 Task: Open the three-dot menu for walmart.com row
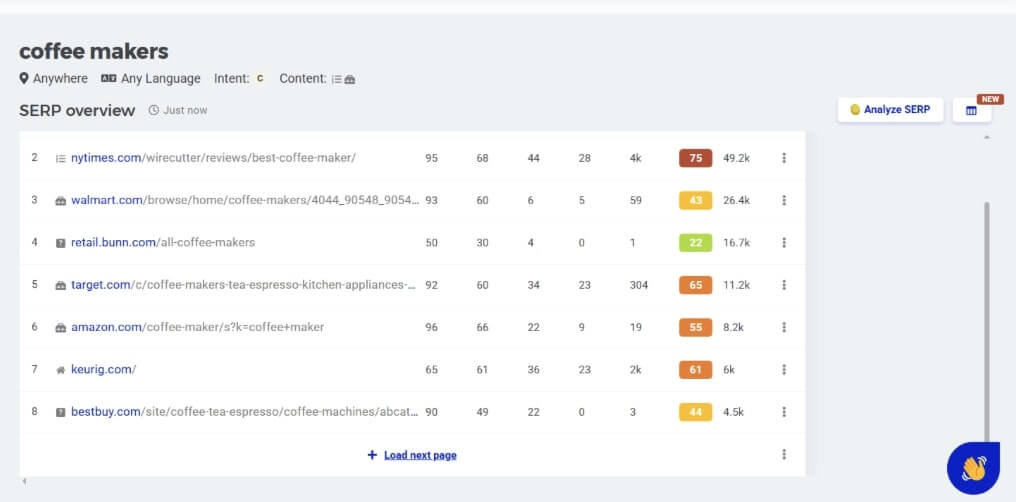(x=784, y=200)
